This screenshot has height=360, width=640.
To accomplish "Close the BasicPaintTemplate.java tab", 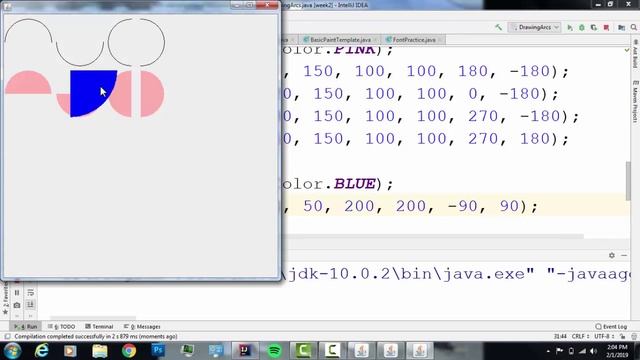I will (375, 40).
